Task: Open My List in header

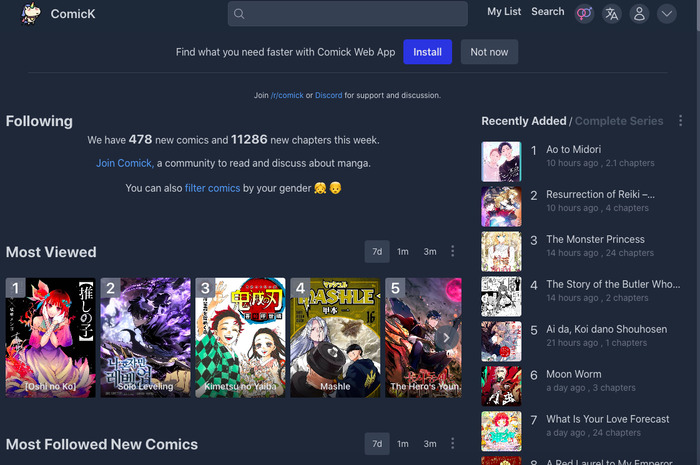Action: click(504, 12)
